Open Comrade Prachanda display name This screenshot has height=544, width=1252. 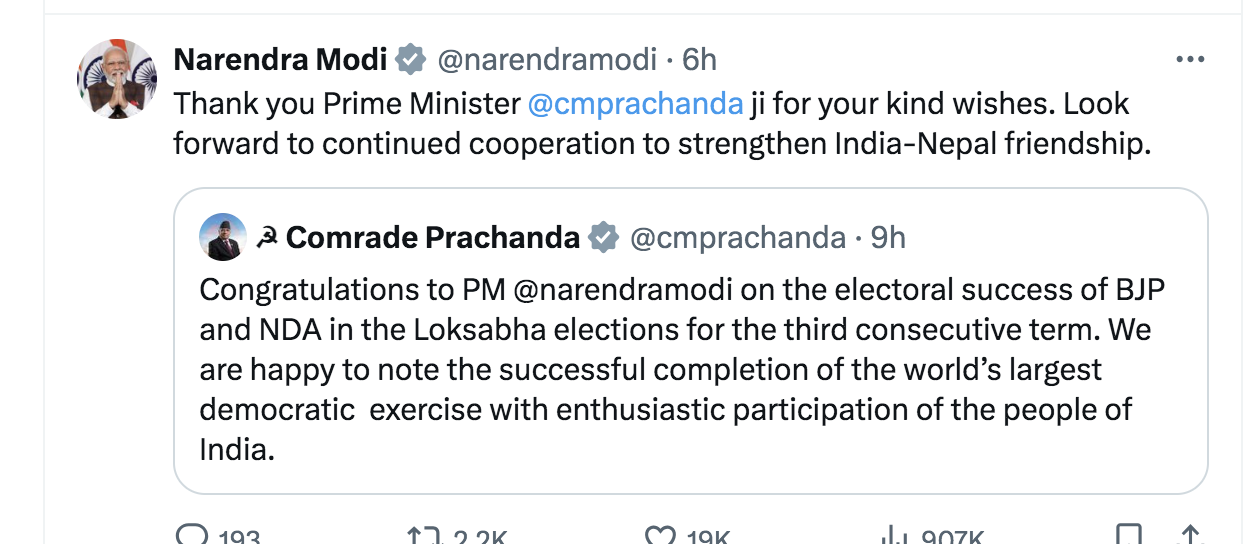pos(432,237)
